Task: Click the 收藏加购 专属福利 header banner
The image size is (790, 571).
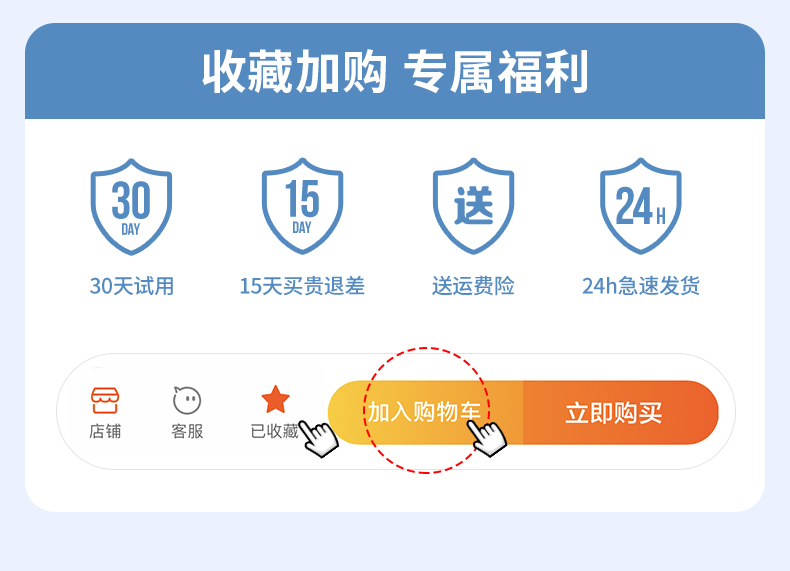Action: click(x=395, y=71)
